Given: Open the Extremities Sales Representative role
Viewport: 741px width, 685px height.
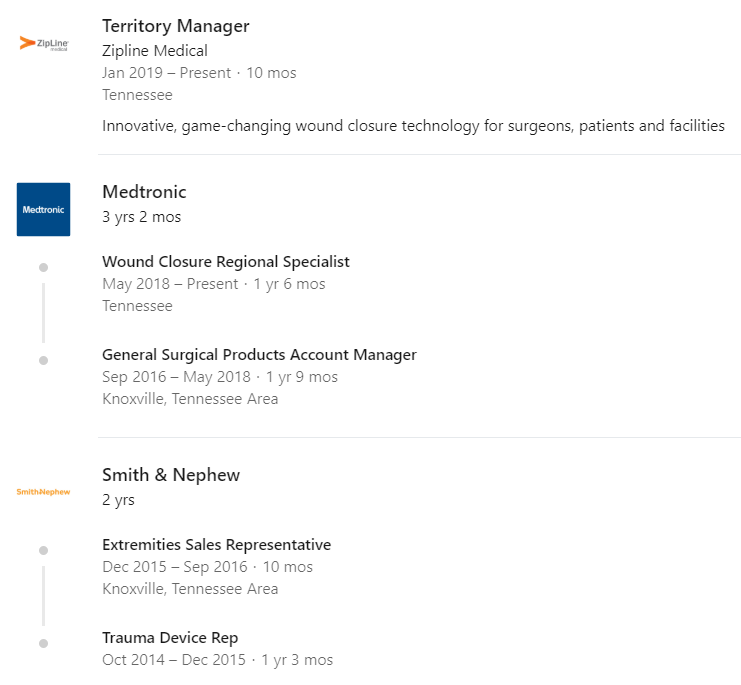Looking at the screenshot, I should [x=216, y=545].
